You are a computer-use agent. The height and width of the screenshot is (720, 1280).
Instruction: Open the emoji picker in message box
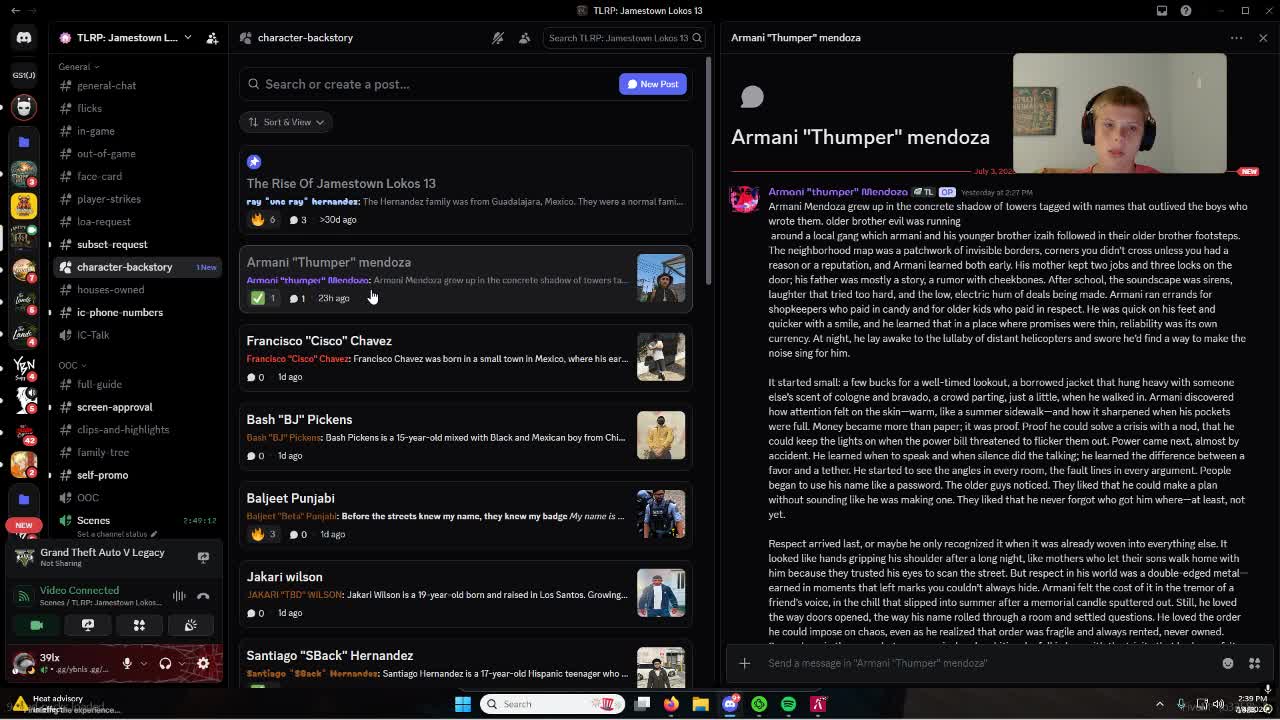(1228, 663)
